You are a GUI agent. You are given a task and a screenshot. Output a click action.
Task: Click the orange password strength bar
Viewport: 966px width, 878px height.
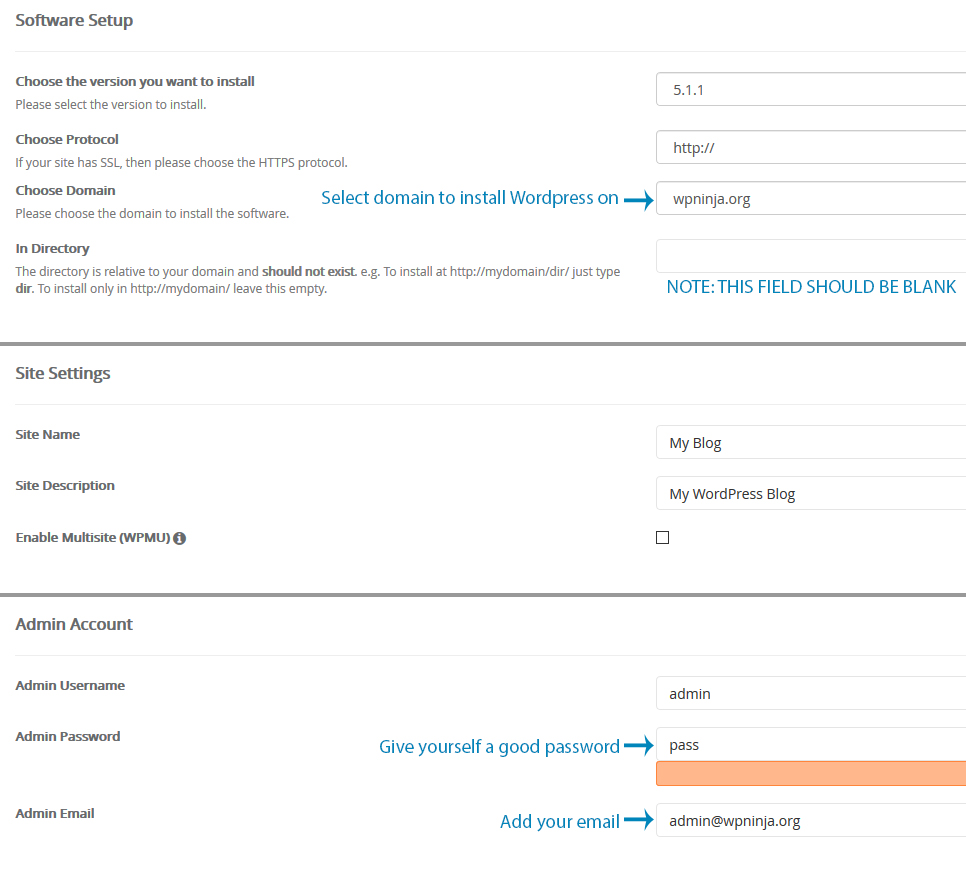tap(810, 774)
